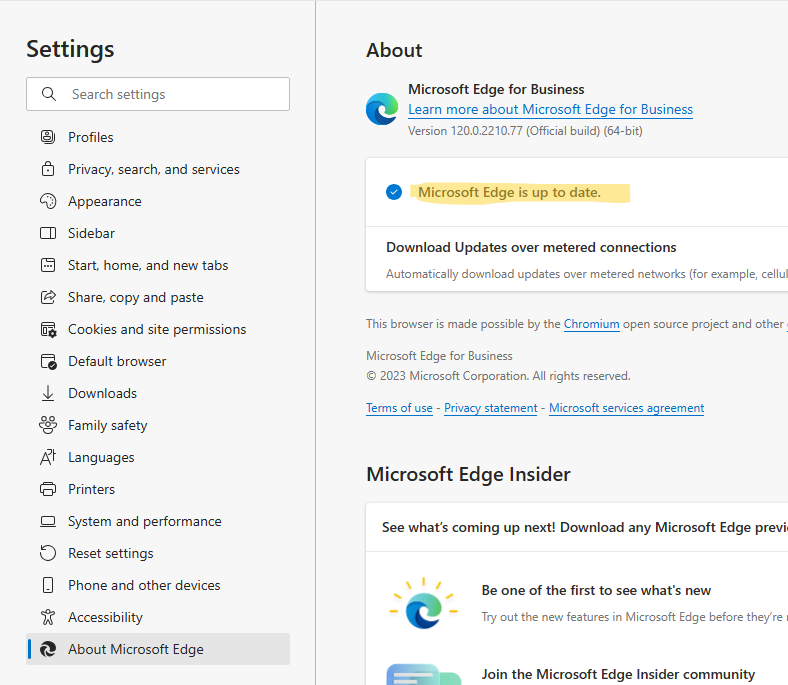Click the Accessibility figure icon
Viewport: 788px width, 685px height.
[47, 617]
